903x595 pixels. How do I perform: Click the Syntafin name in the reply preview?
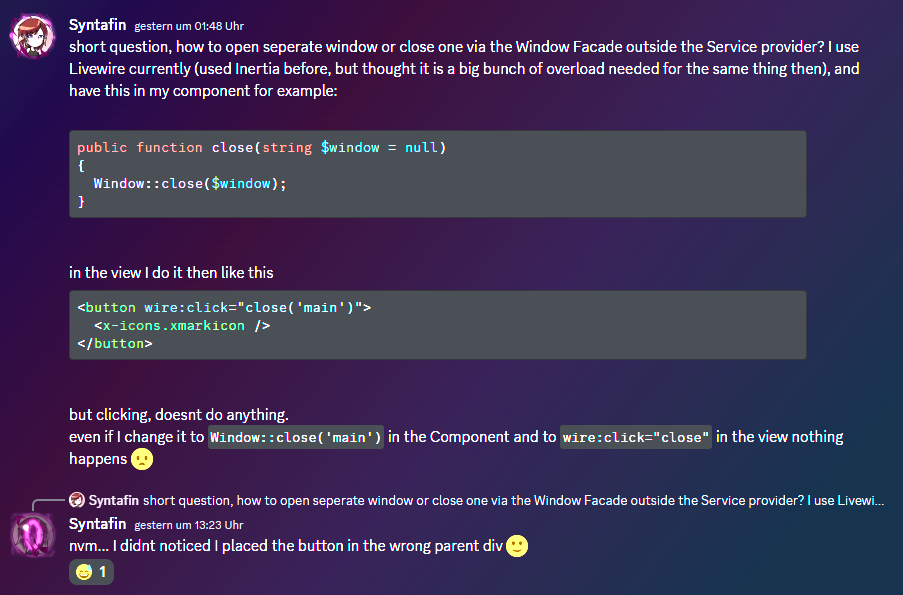(113, 499)
